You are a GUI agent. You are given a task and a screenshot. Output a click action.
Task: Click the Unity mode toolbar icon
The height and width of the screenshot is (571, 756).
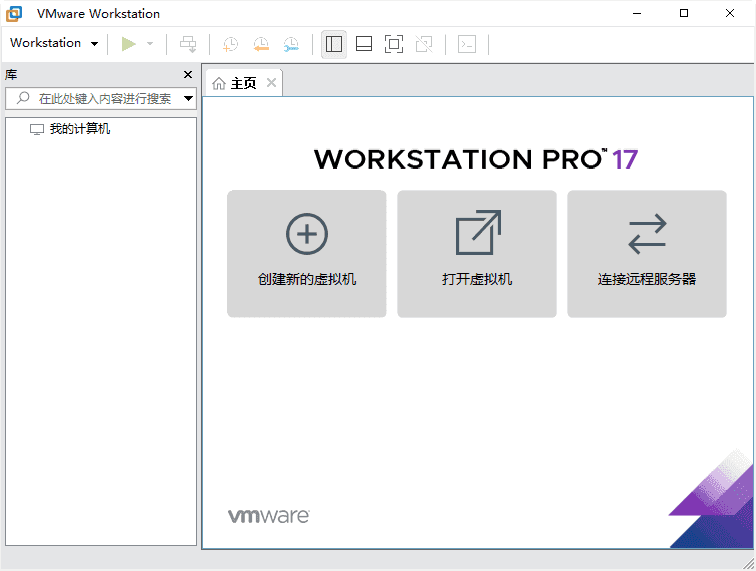[x=424, y=44]
